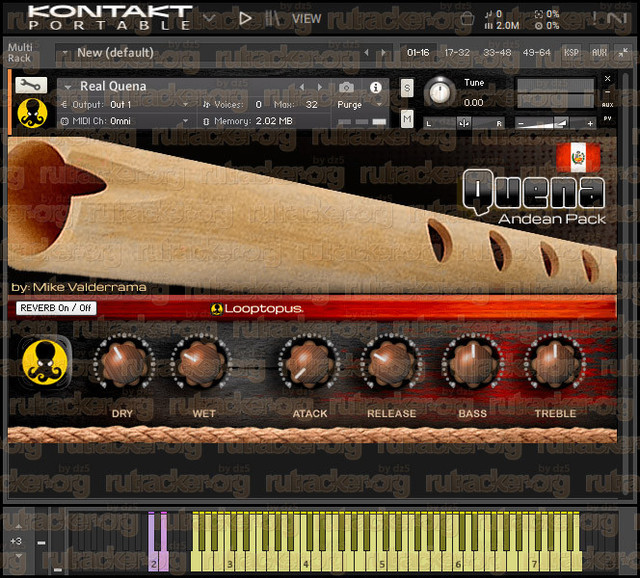Mute the Real Quena instrument
Screen dimensions: 640x578
tap(407, 119)
